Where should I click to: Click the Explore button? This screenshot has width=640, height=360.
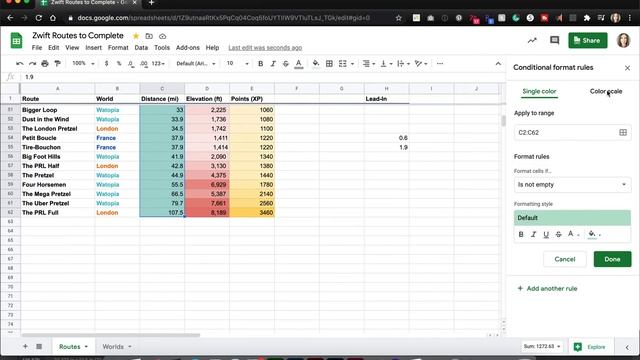(x=590, y=347)
